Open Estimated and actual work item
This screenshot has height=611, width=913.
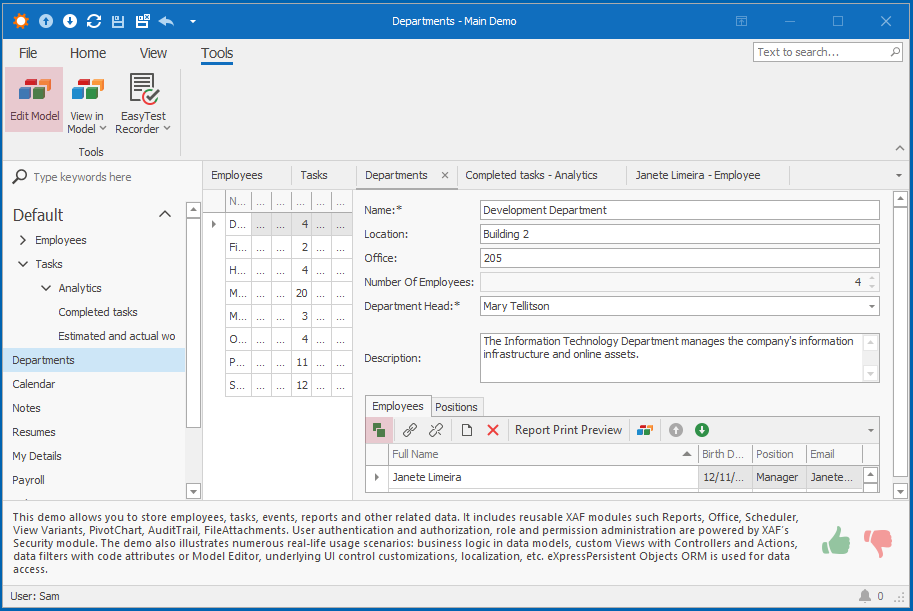(116, 336)
